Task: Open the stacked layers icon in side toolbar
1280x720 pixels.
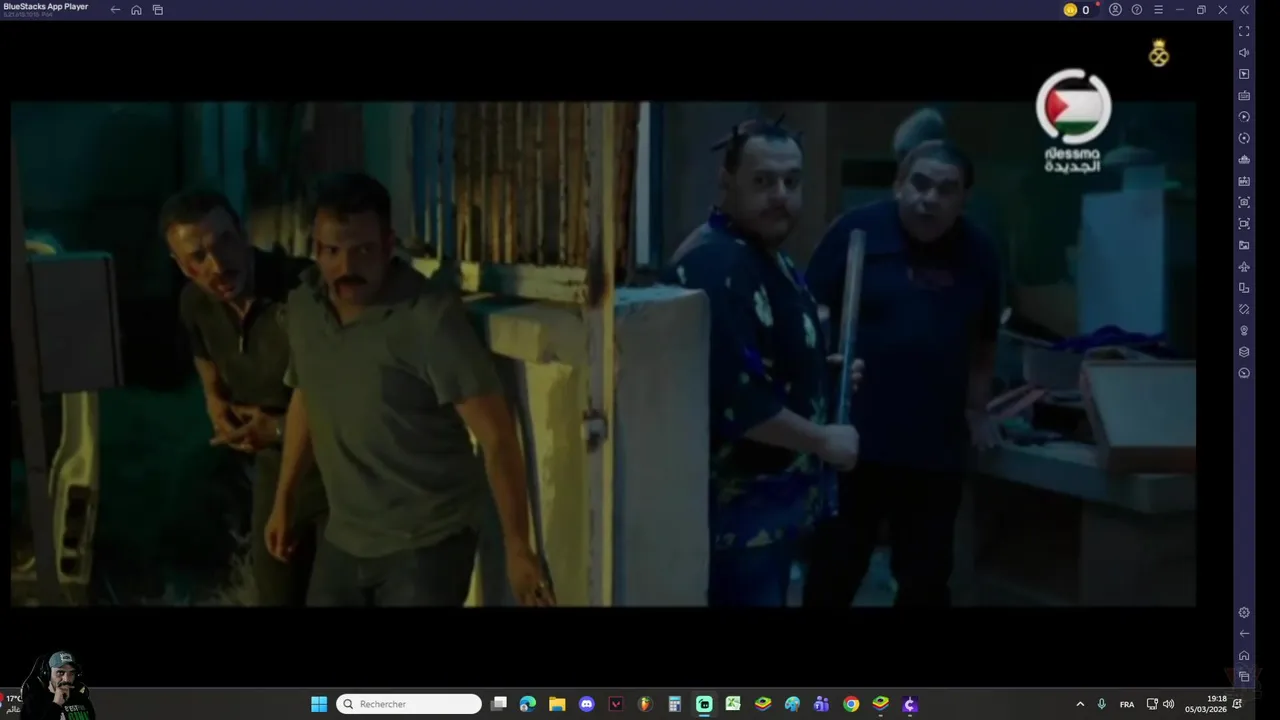Action: click(1244, 352)
